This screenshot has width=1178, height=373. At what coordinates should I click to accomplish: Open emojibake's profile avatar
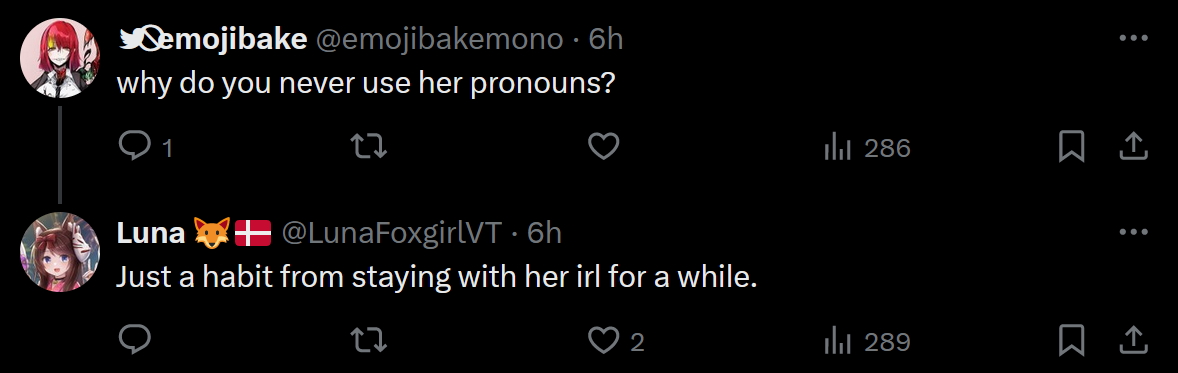click(59, 58)
